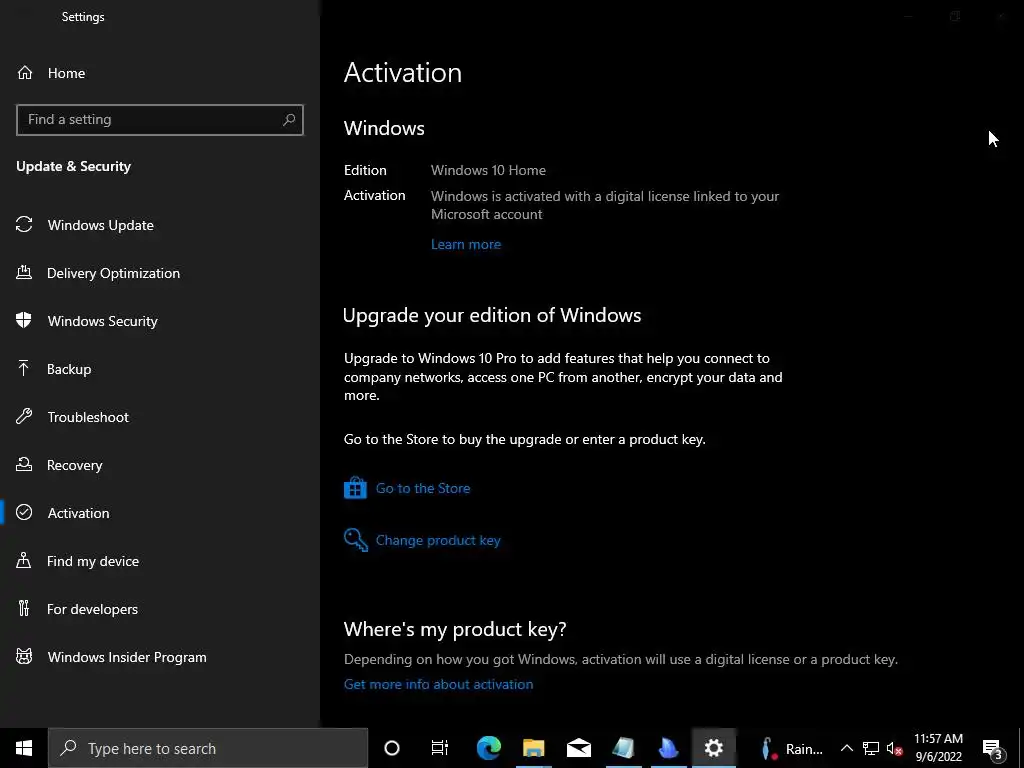Click the muted volume speaker icon
This screenshot has height=768, width=1024.
point(894,748)
